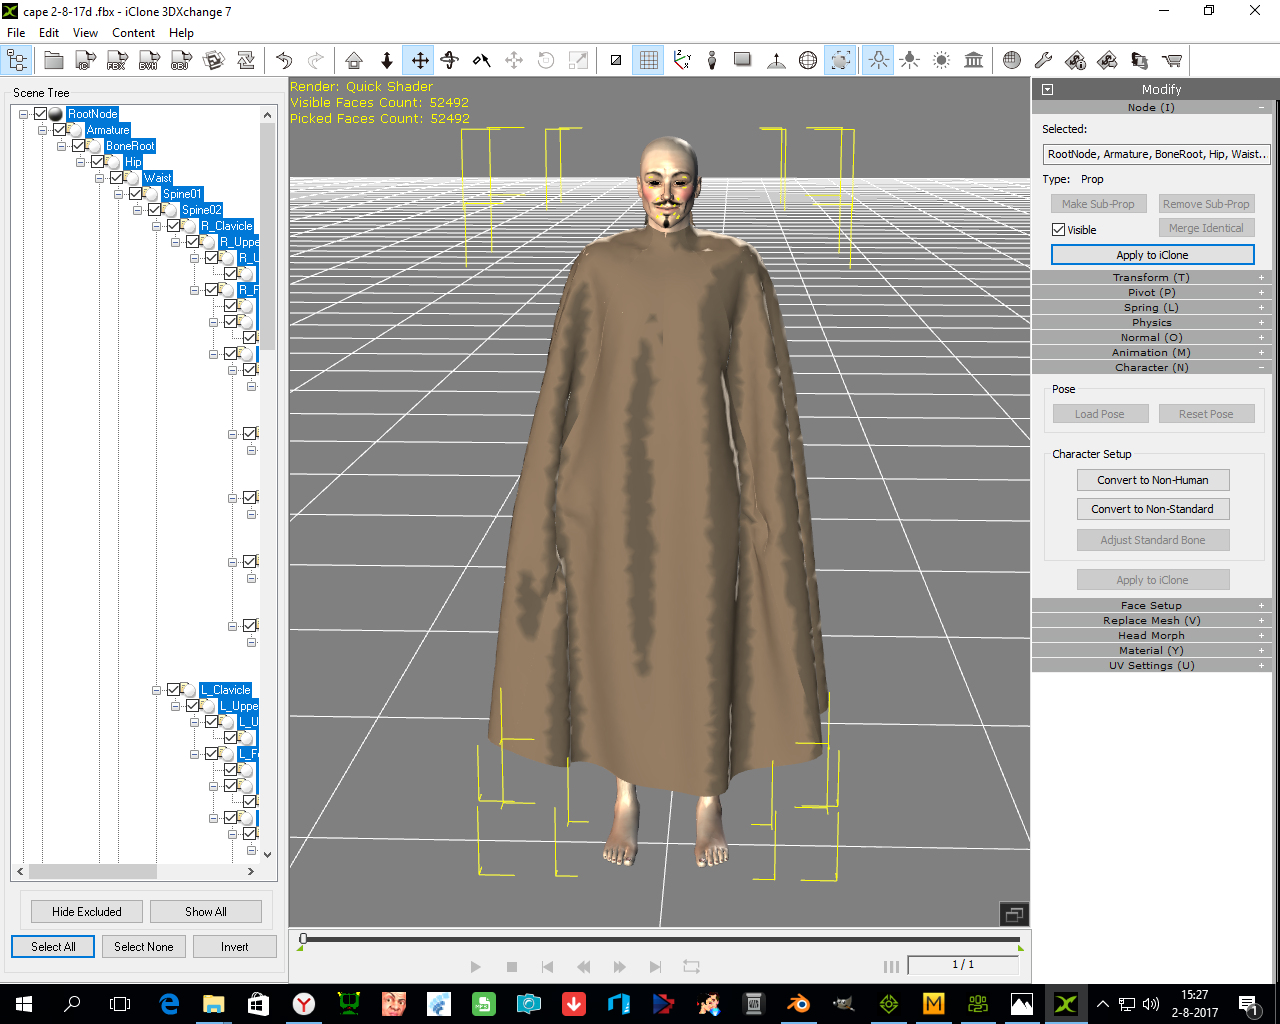This screenshot has width=1280, height=1024.
Task: Click the timeline slider handle
Action: tap(303, 939)
